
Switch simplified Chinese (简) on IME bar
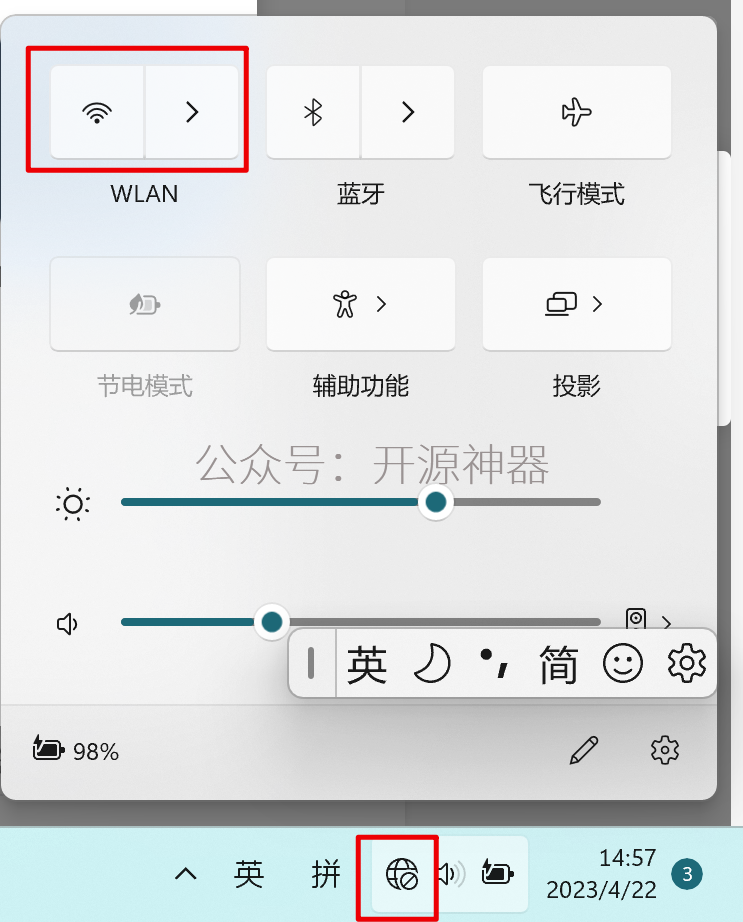point(558,664)
